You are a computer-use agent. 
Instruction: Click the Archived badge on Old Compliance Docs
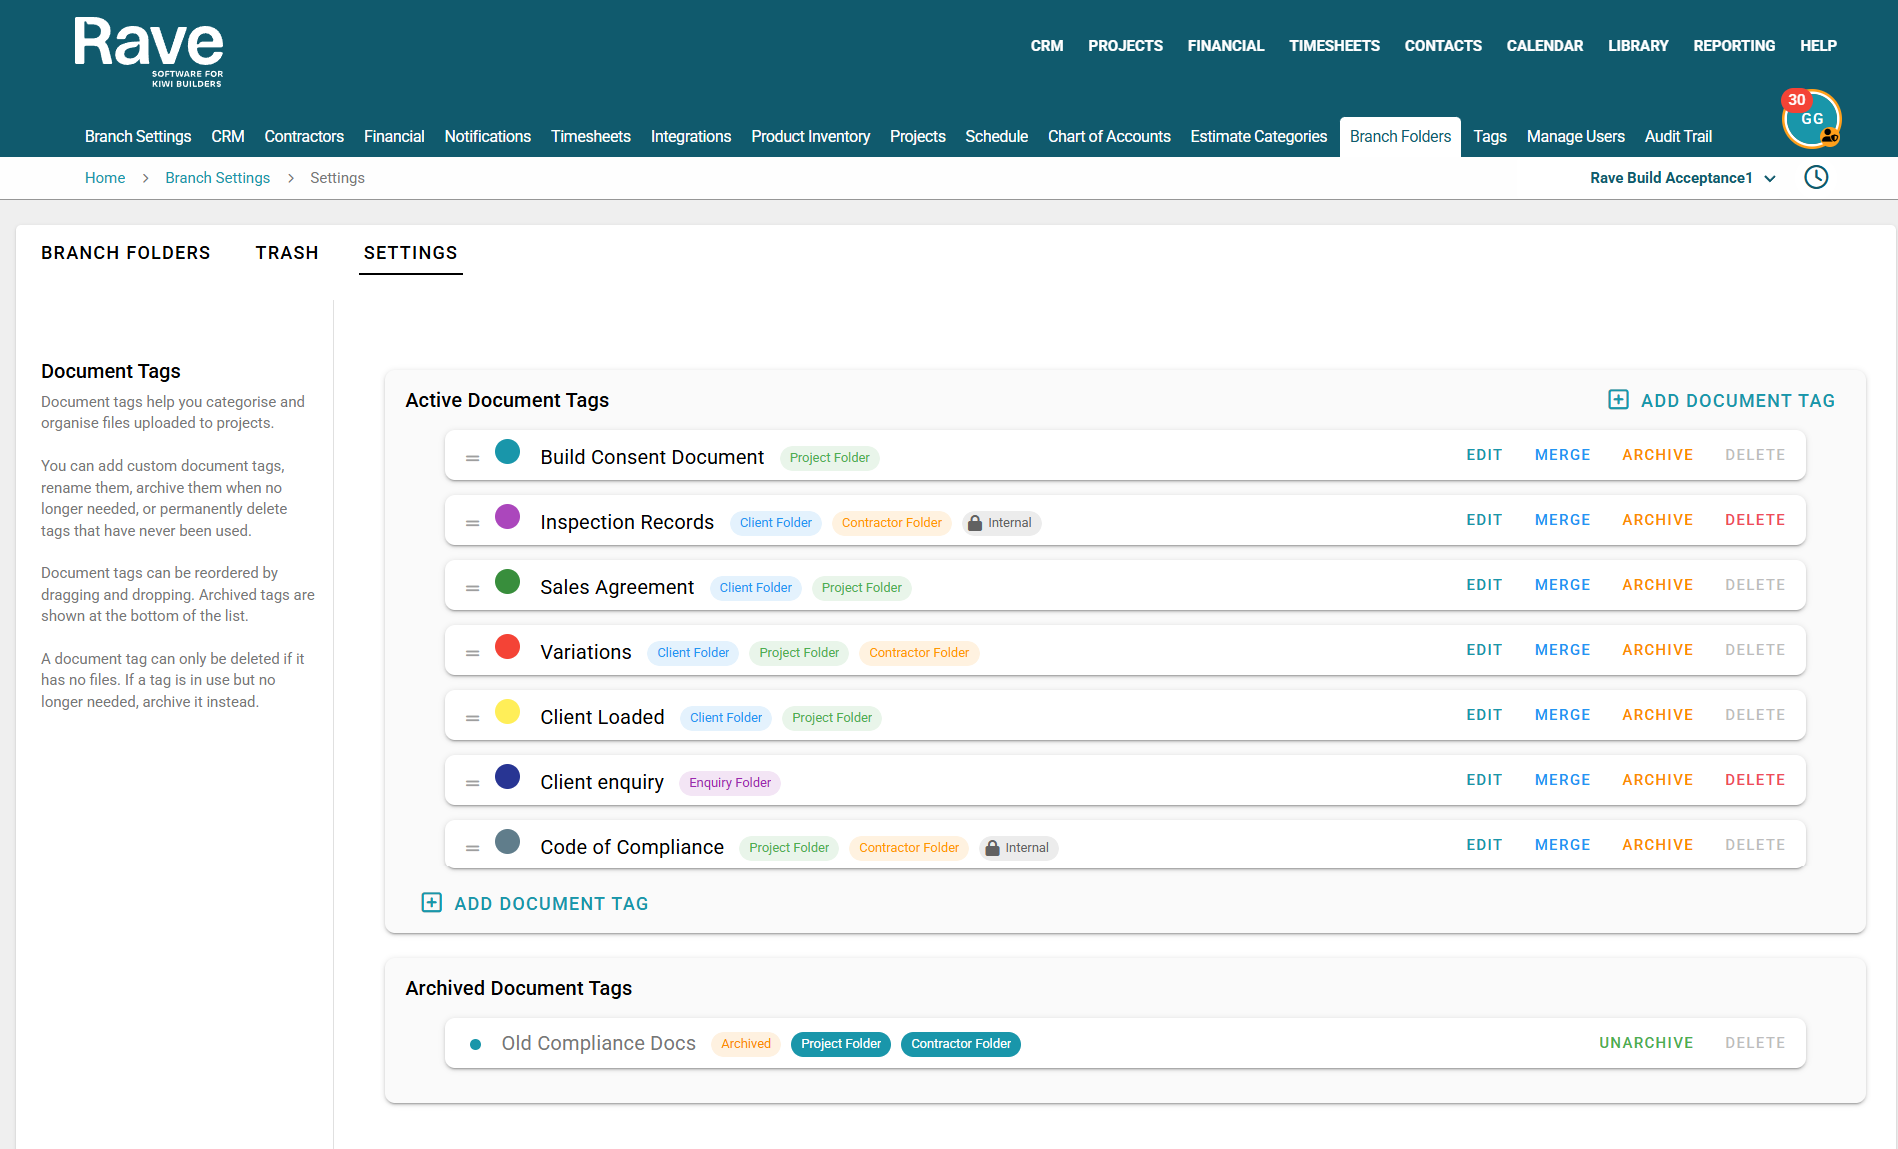tap(746, 1044)
